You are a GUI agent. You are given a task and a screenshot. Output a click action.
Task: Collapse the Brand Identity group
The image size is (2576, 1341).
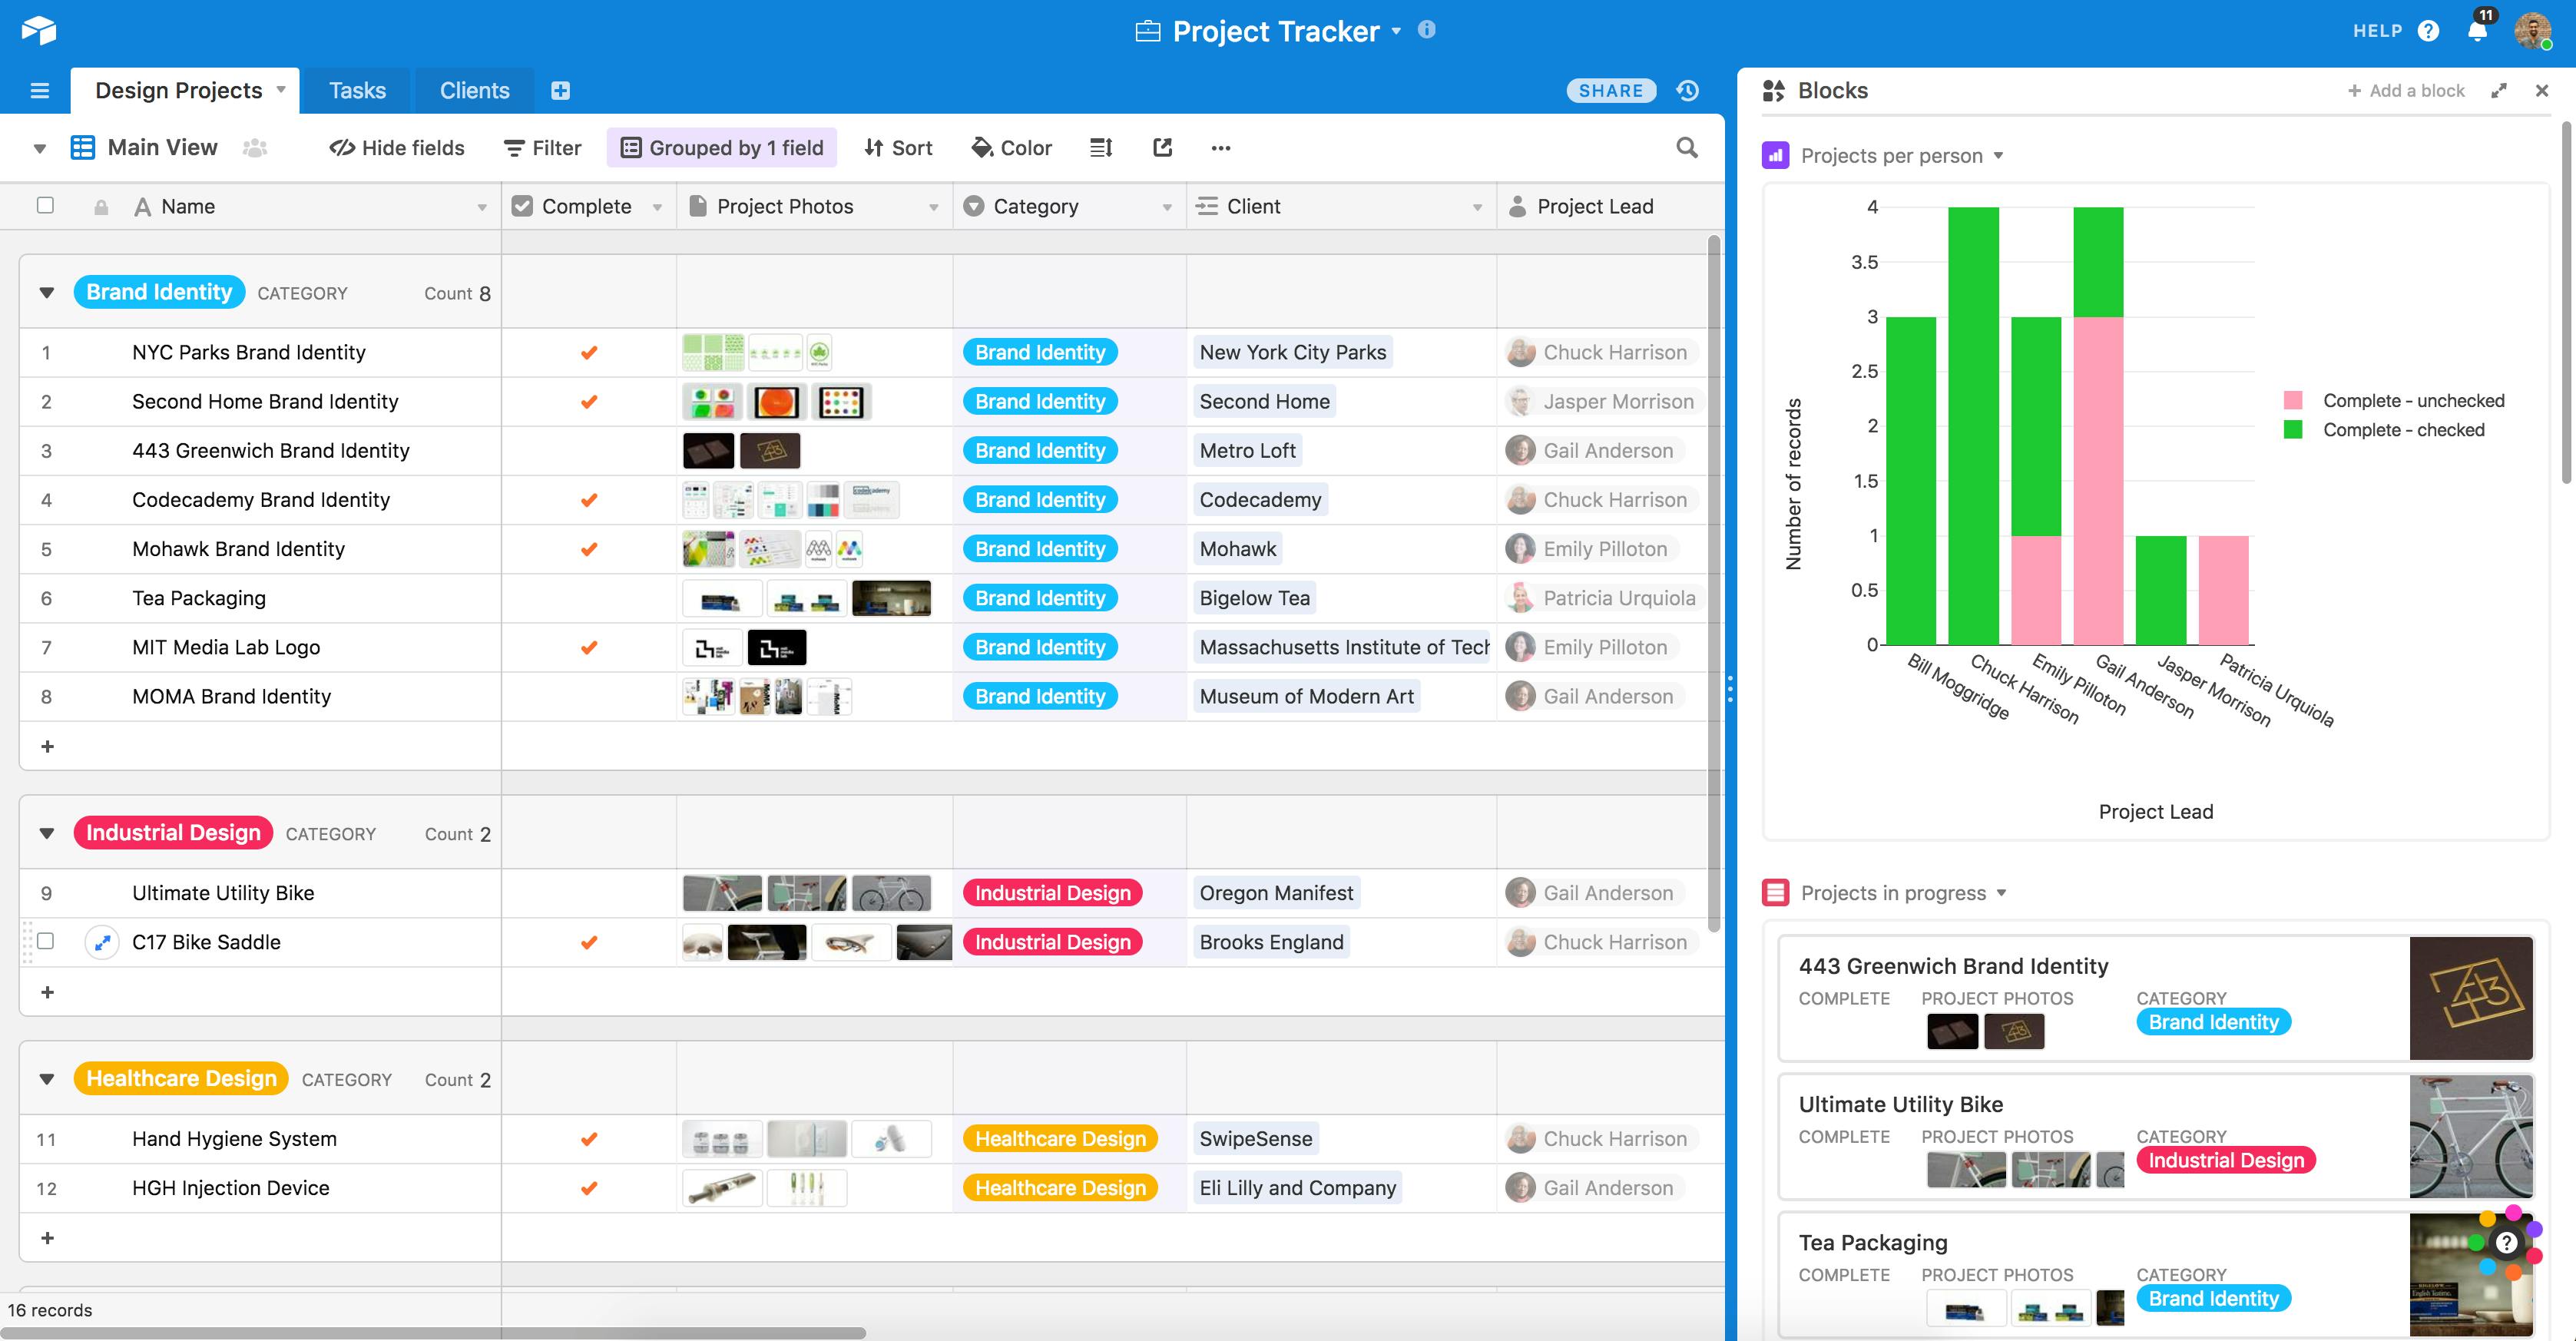click(46, 292)
